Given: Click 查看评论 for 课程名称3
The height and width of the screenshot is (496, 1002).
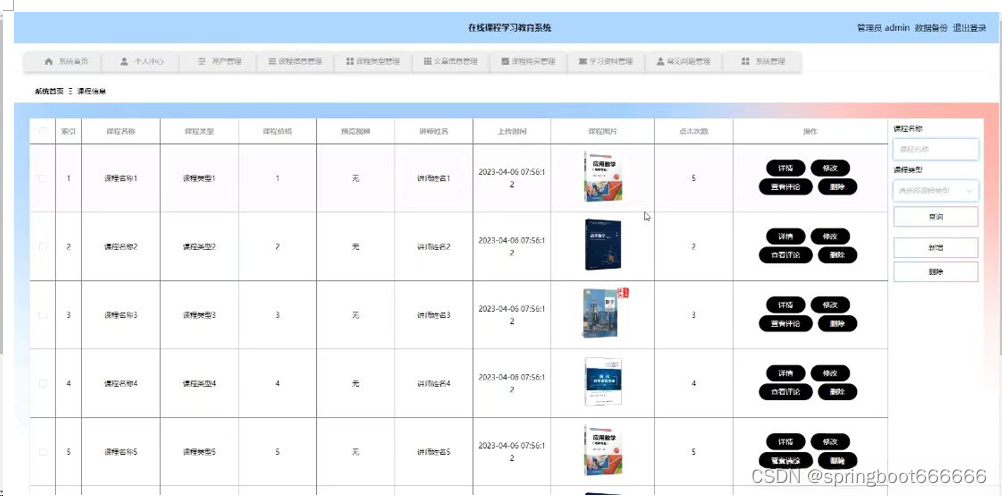Looking at the screenshot, I should (785, 323).
